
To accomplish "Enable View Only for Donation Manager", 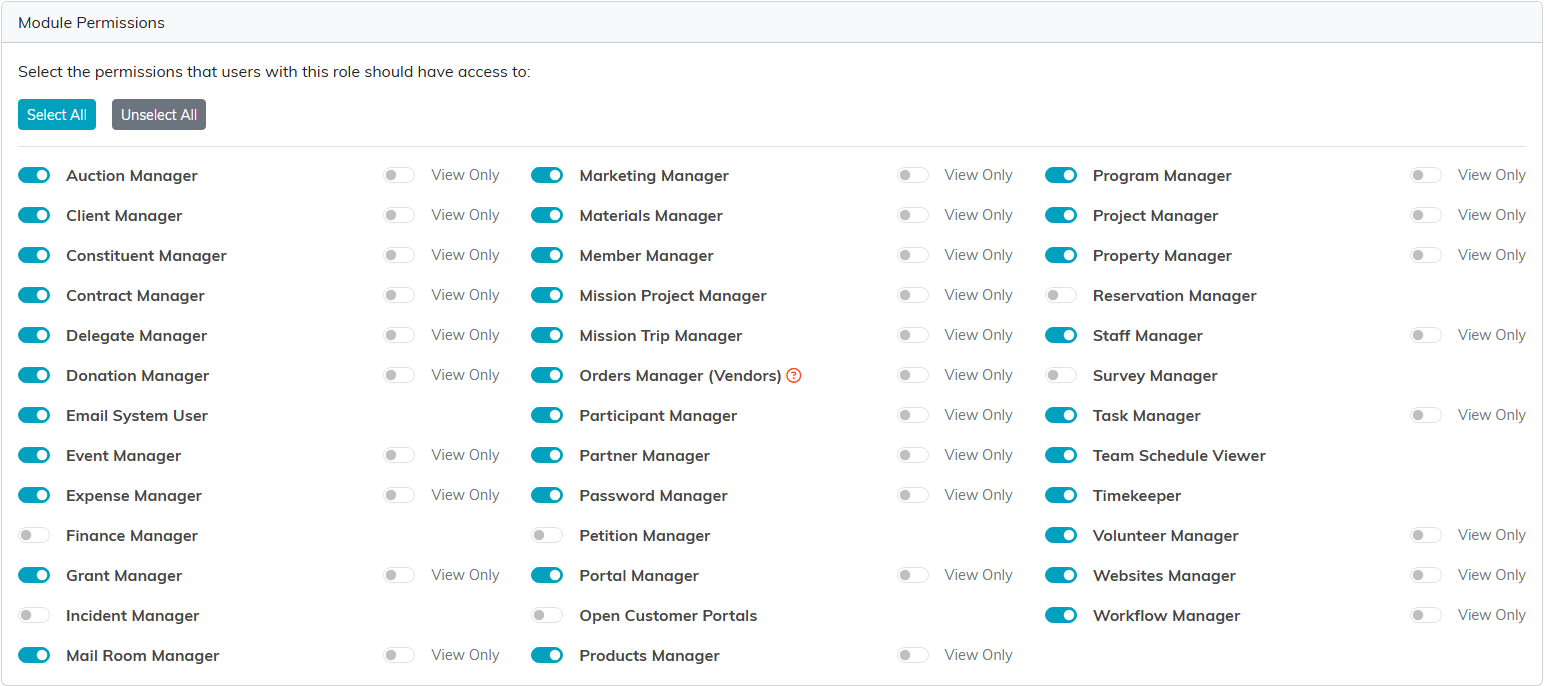I will (399, 375).
